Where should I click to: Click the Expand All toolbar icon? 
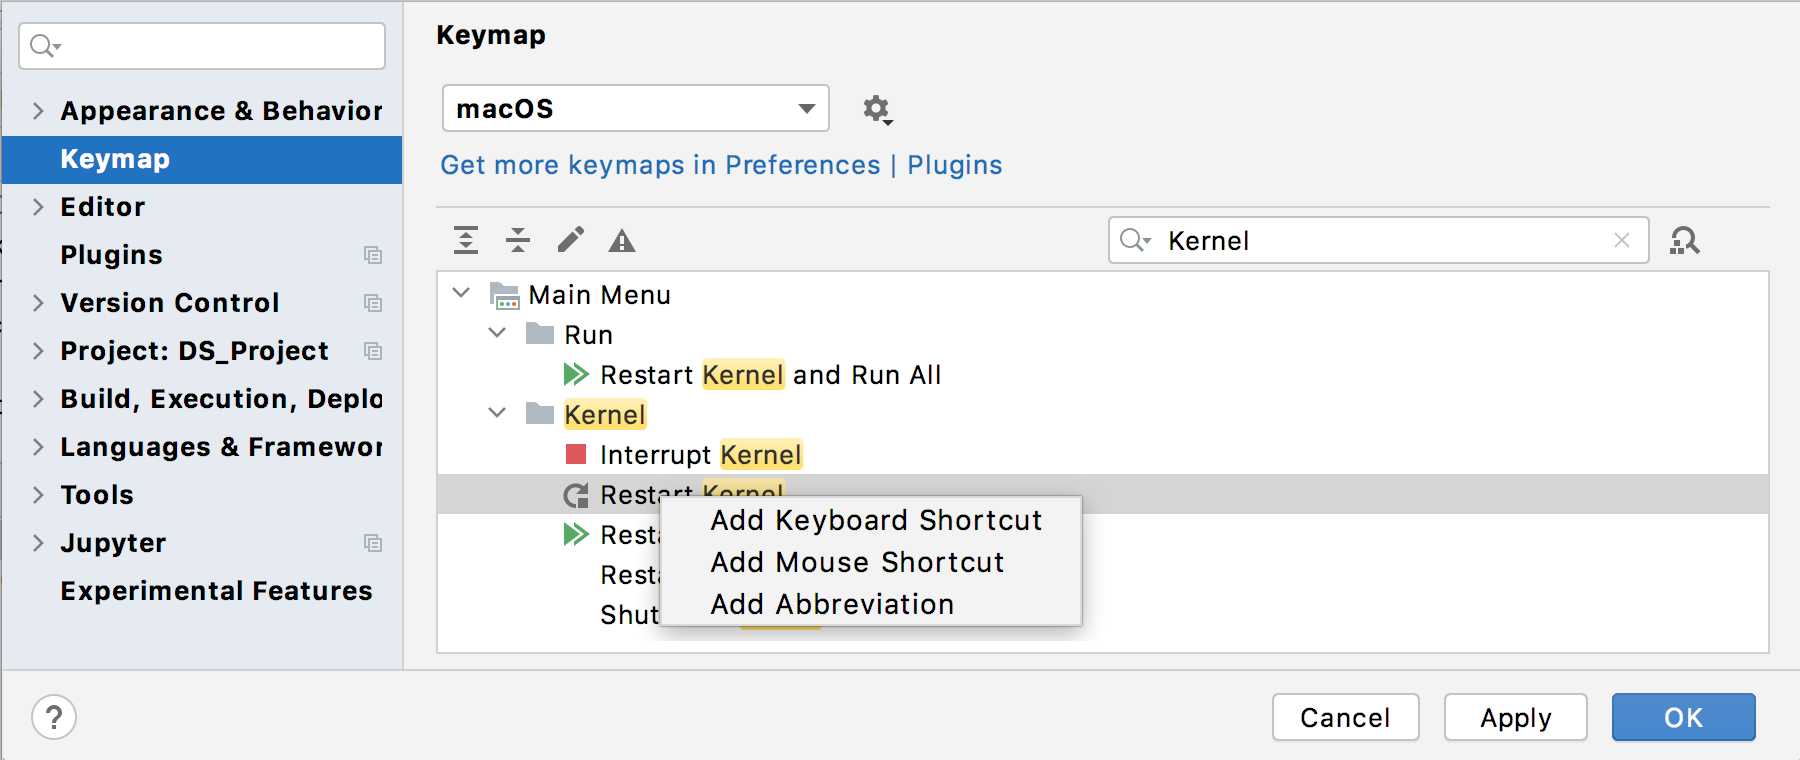(466, 240)
